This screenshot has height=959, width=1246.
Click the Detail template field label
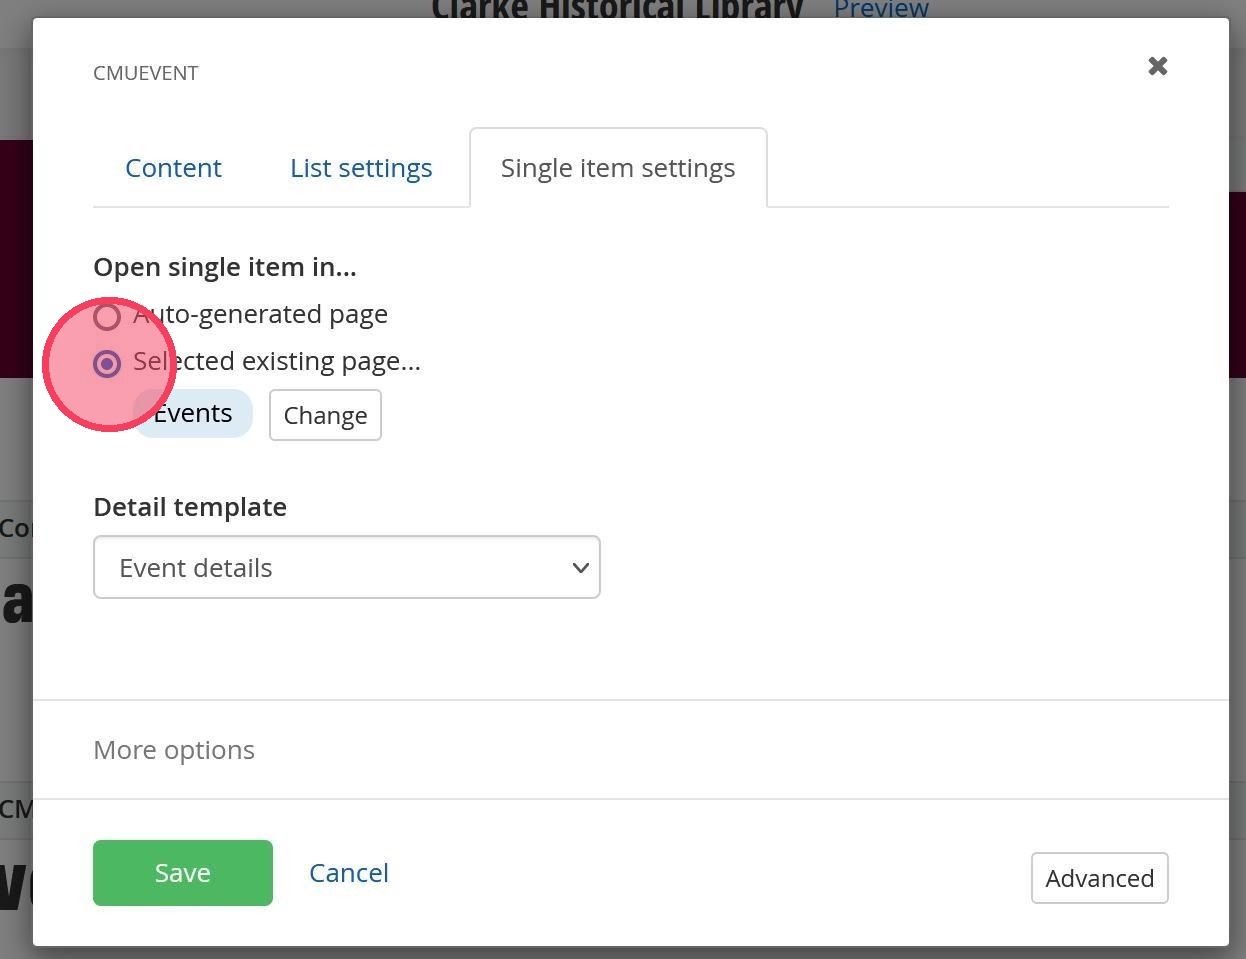coord(190,507)
